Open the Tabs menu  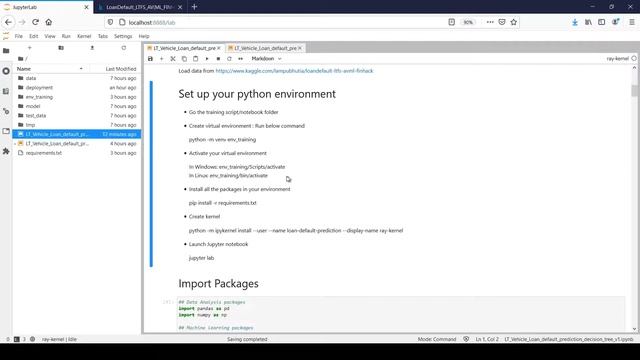point(102,36)
